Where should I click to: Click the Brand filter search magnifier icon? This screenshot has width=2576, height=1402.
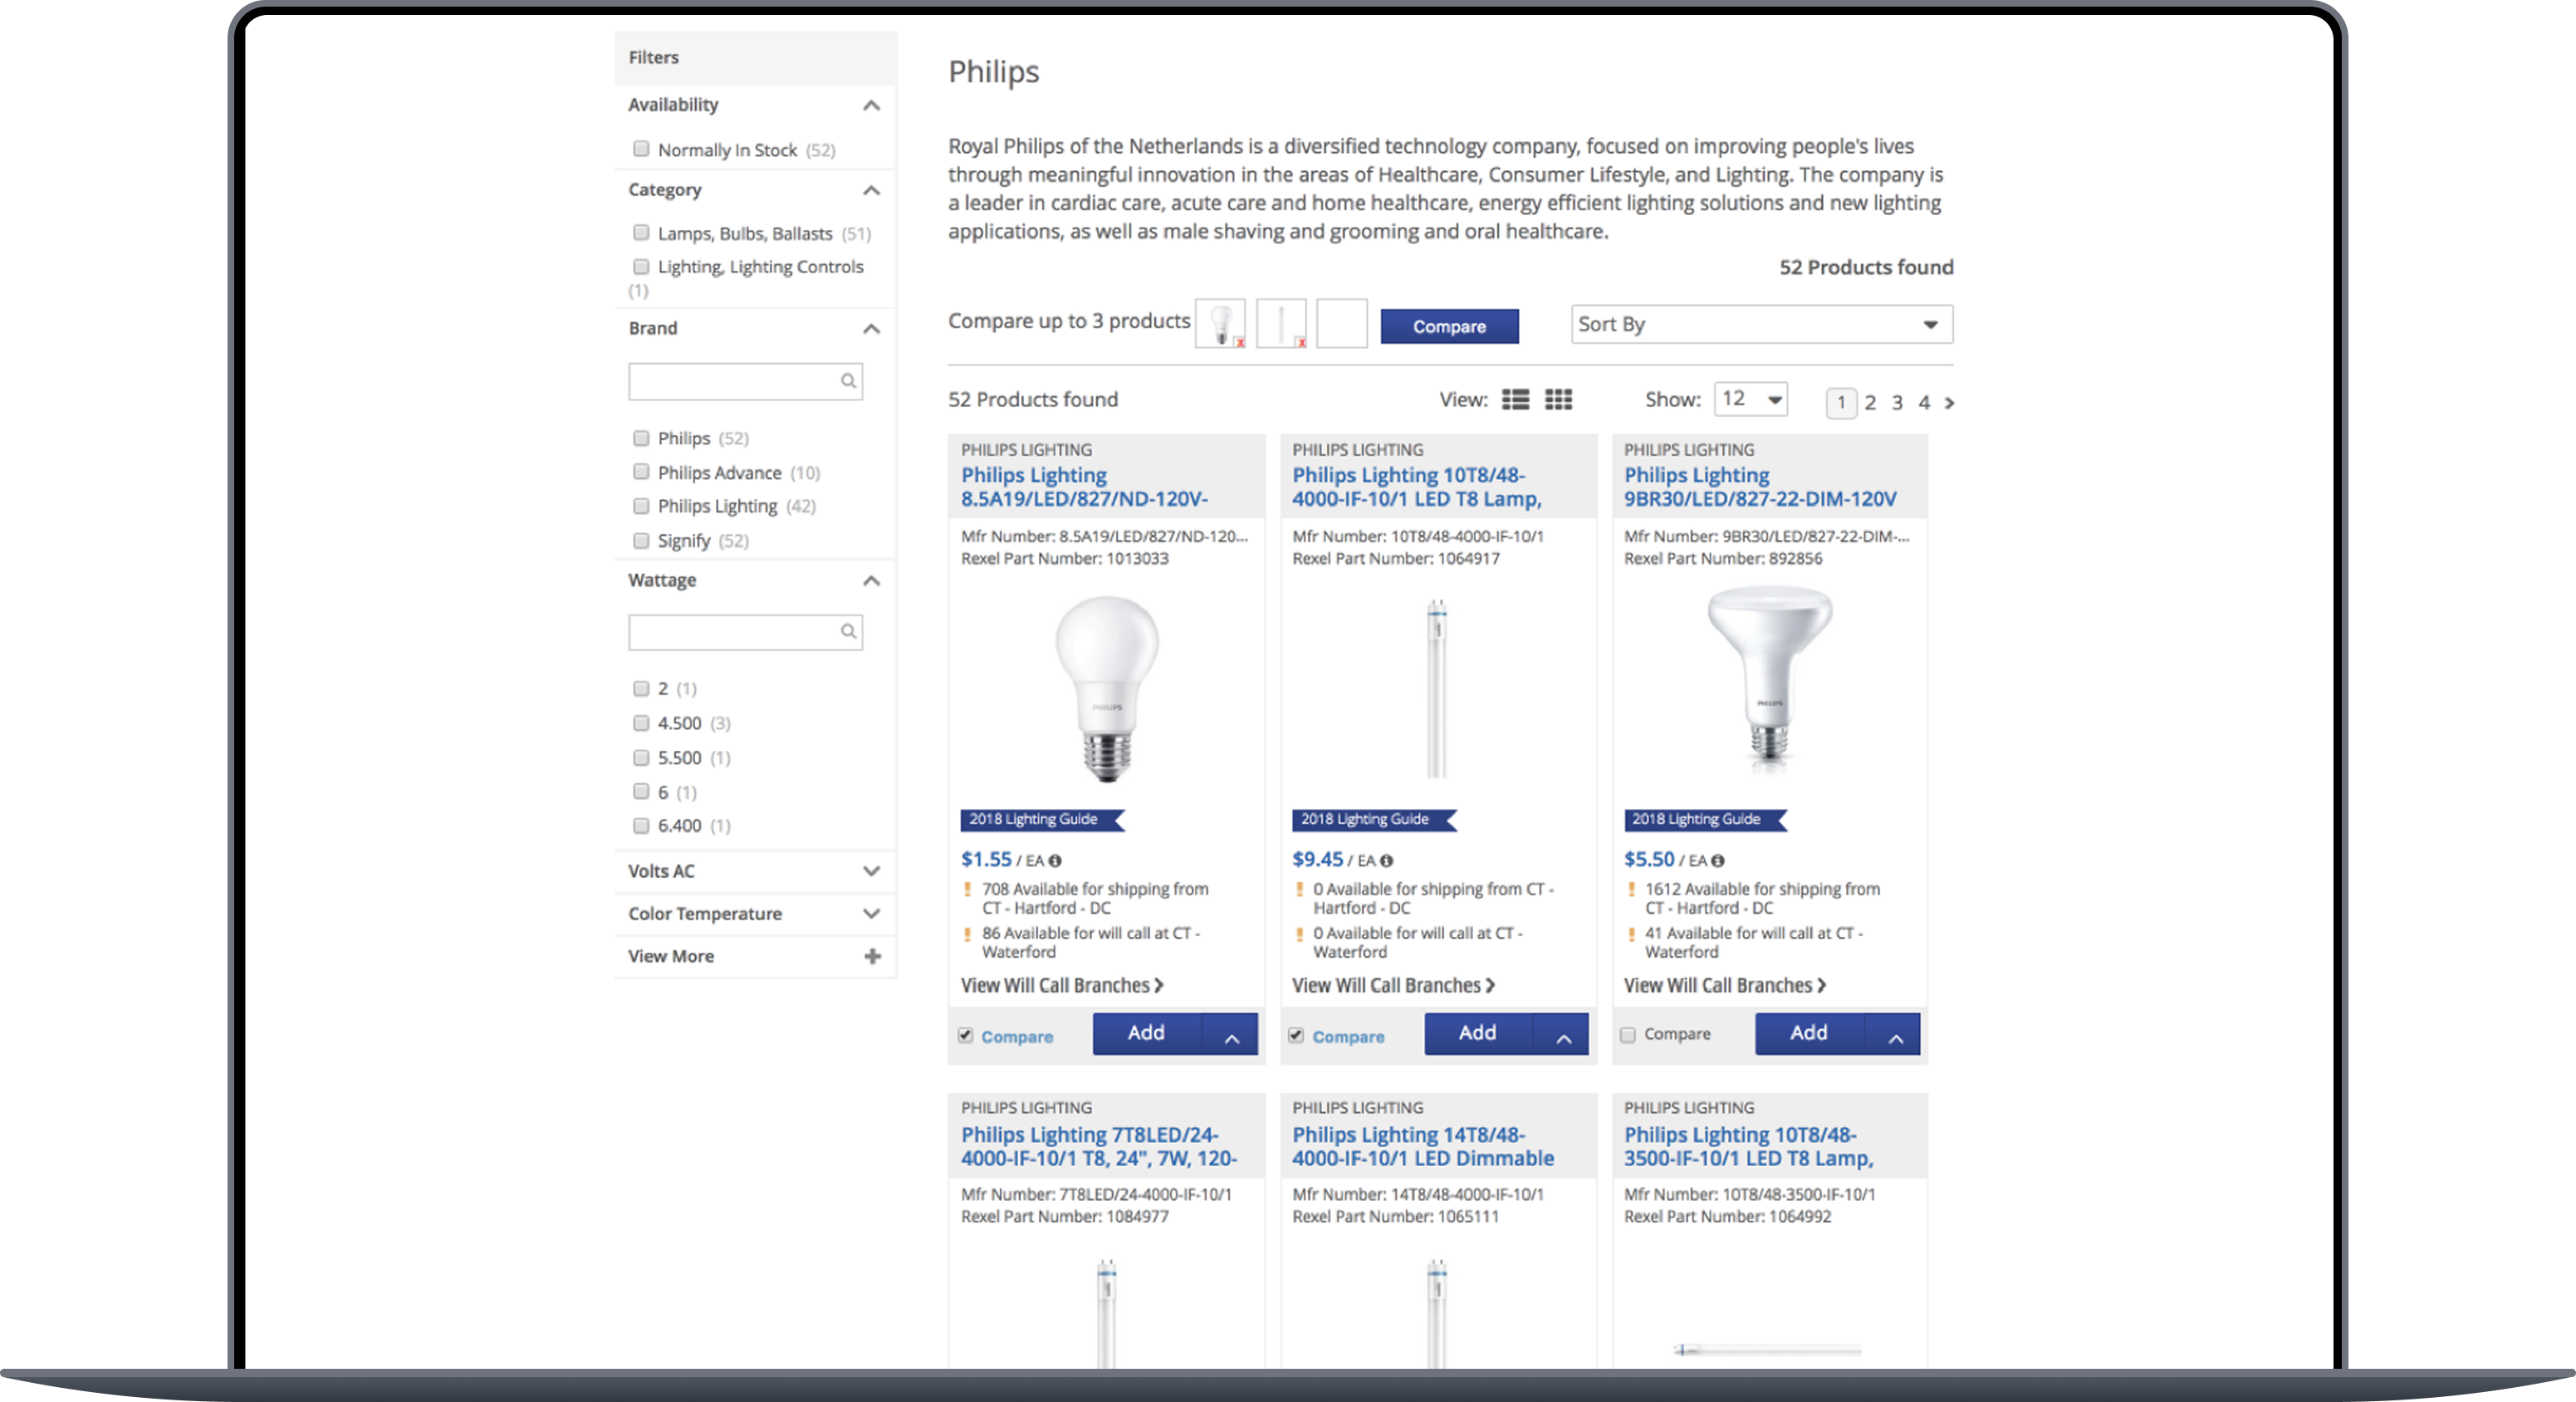(x=848, y=381)
